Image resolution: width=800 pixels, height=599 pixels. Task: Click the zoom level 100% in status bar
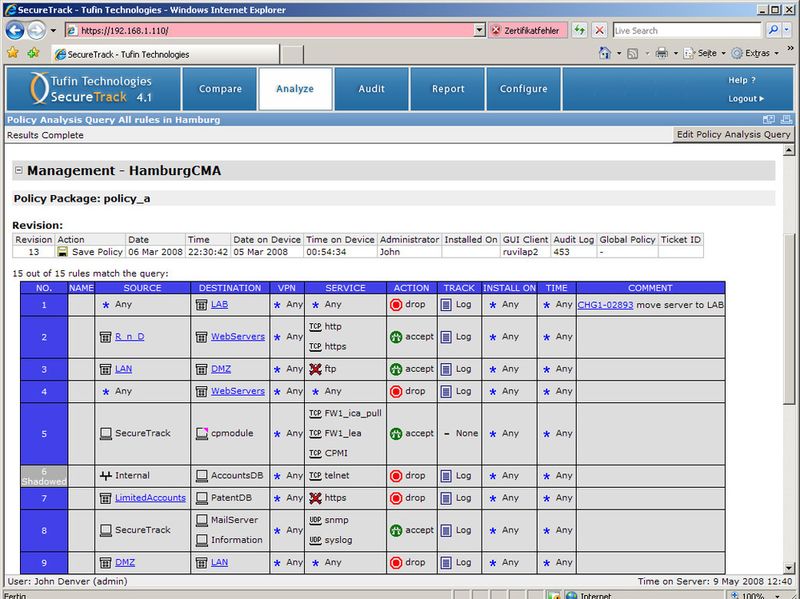tap(754, 595)
